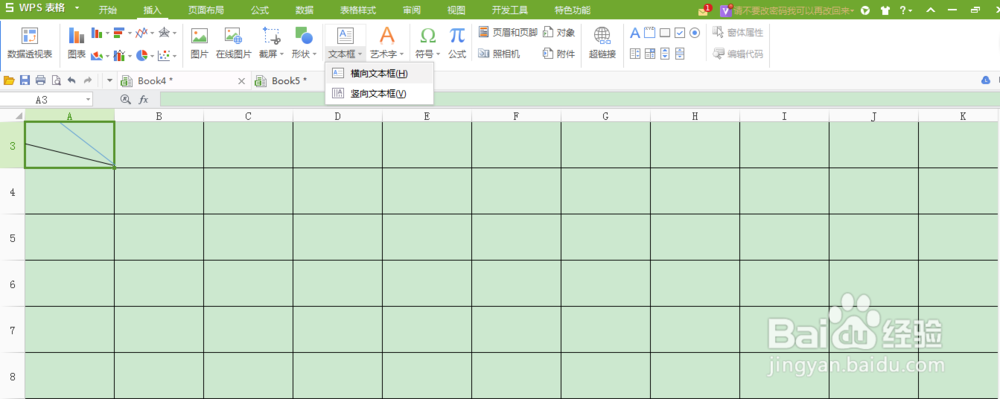
Task: Click the formula bar input field
Action: [x=579, y=99]
